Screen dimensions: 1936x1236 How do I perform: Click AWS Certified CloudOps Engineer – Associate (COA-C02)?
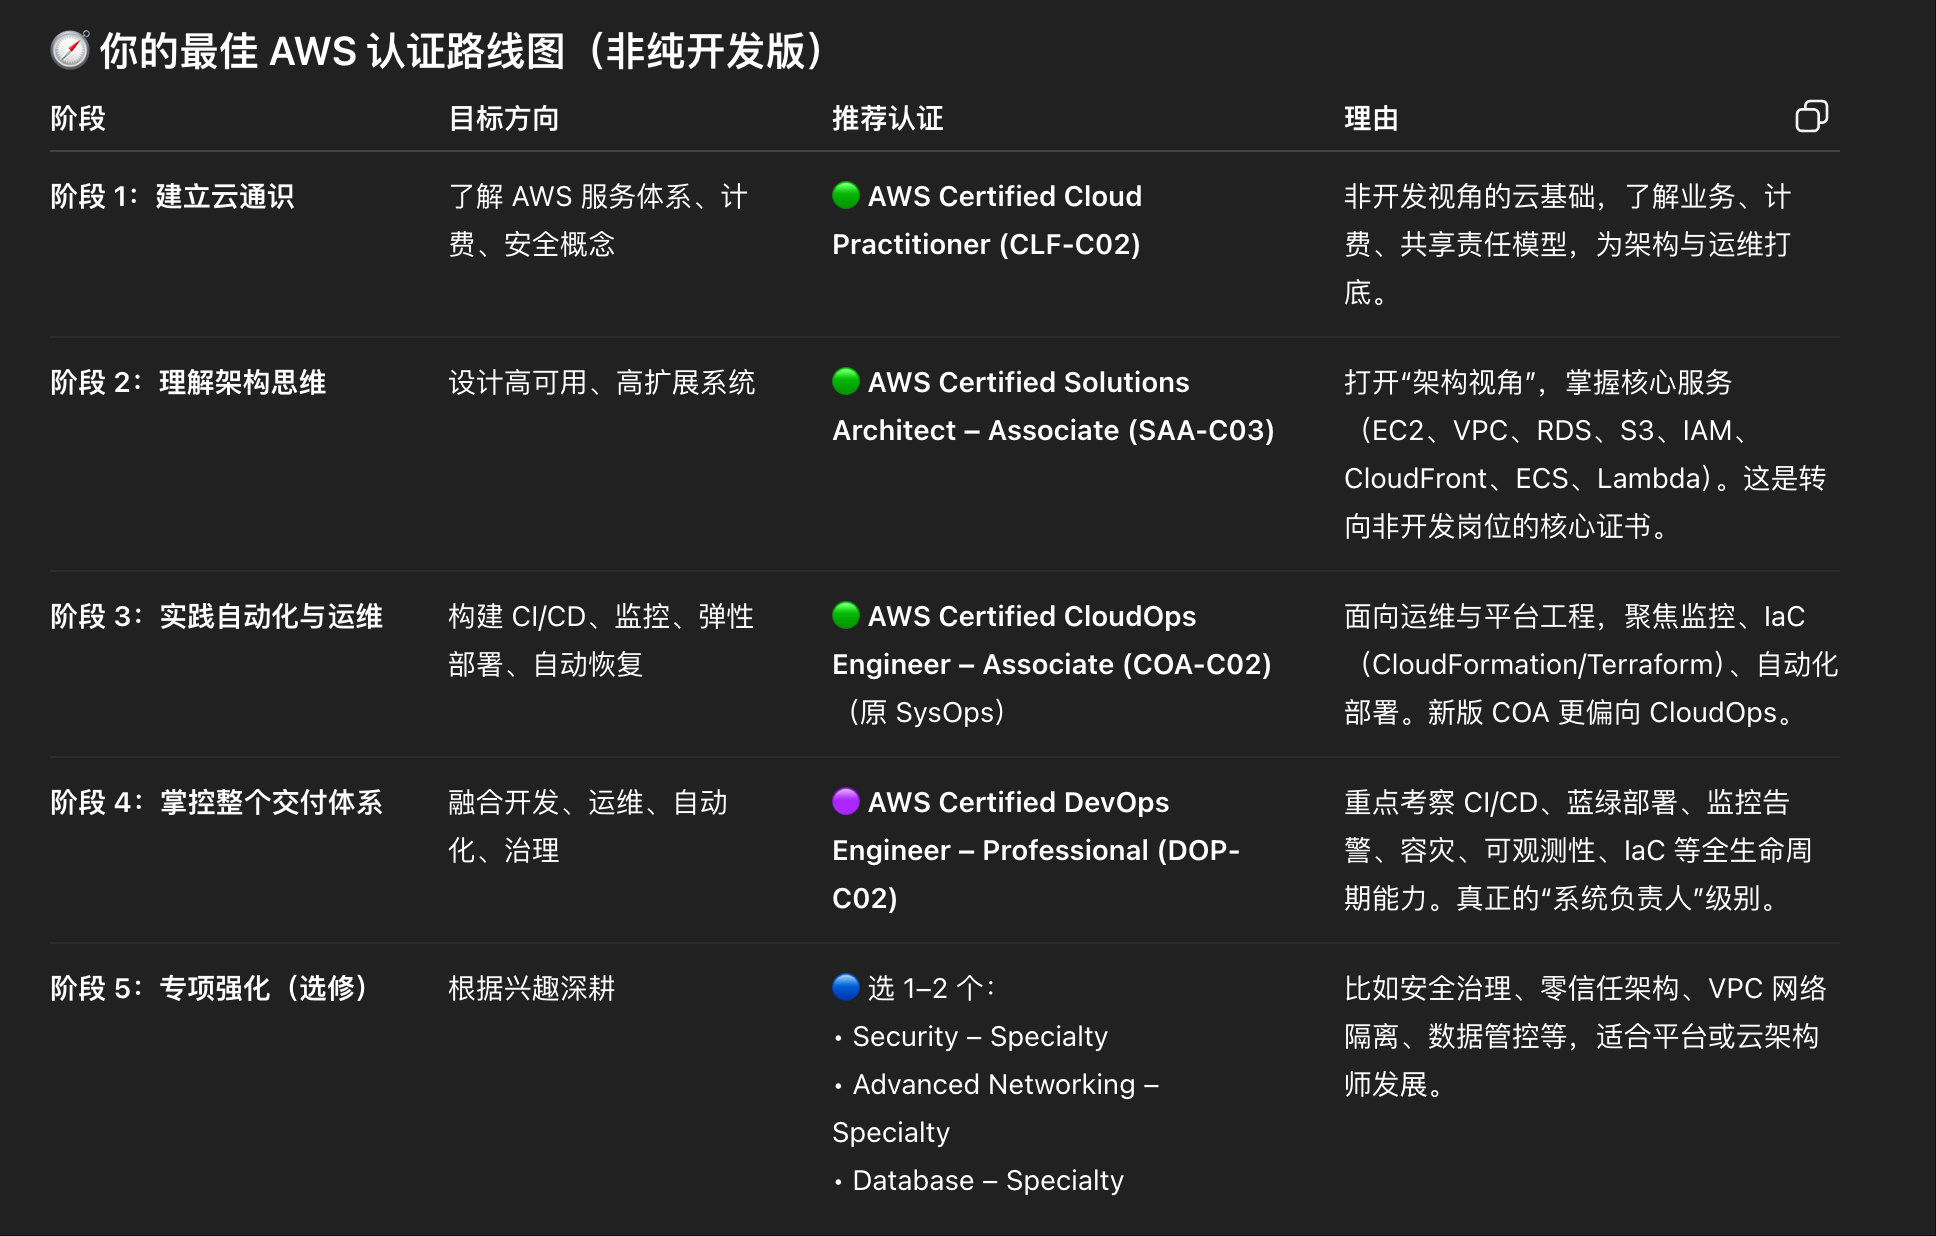pos(1052,640)
